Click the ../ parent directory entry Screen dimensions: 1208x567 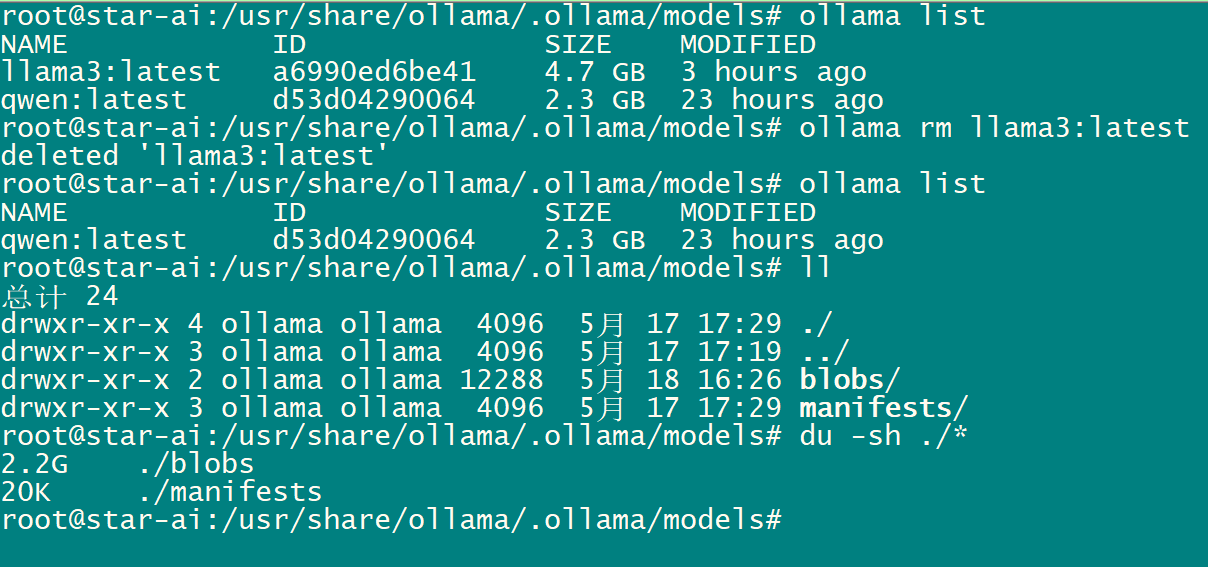(824, 352)
